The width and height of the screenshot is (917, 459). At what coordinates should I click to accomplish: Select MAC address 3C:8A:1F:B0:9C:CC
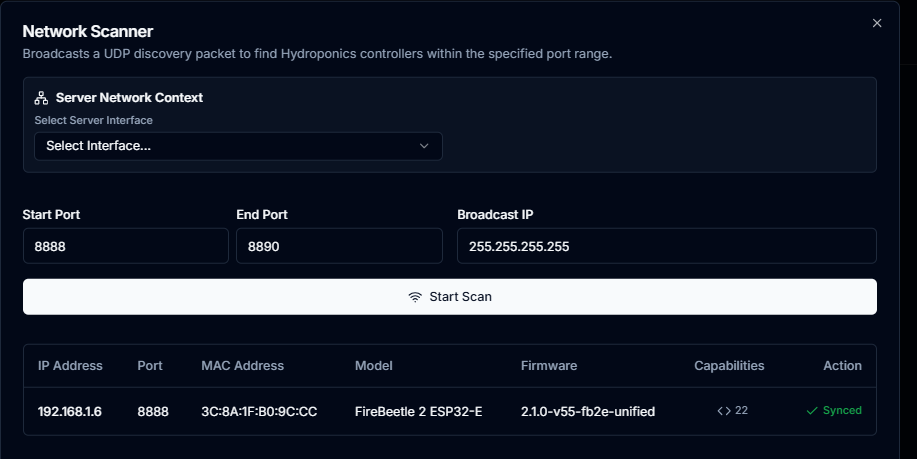tap(259, 412)
